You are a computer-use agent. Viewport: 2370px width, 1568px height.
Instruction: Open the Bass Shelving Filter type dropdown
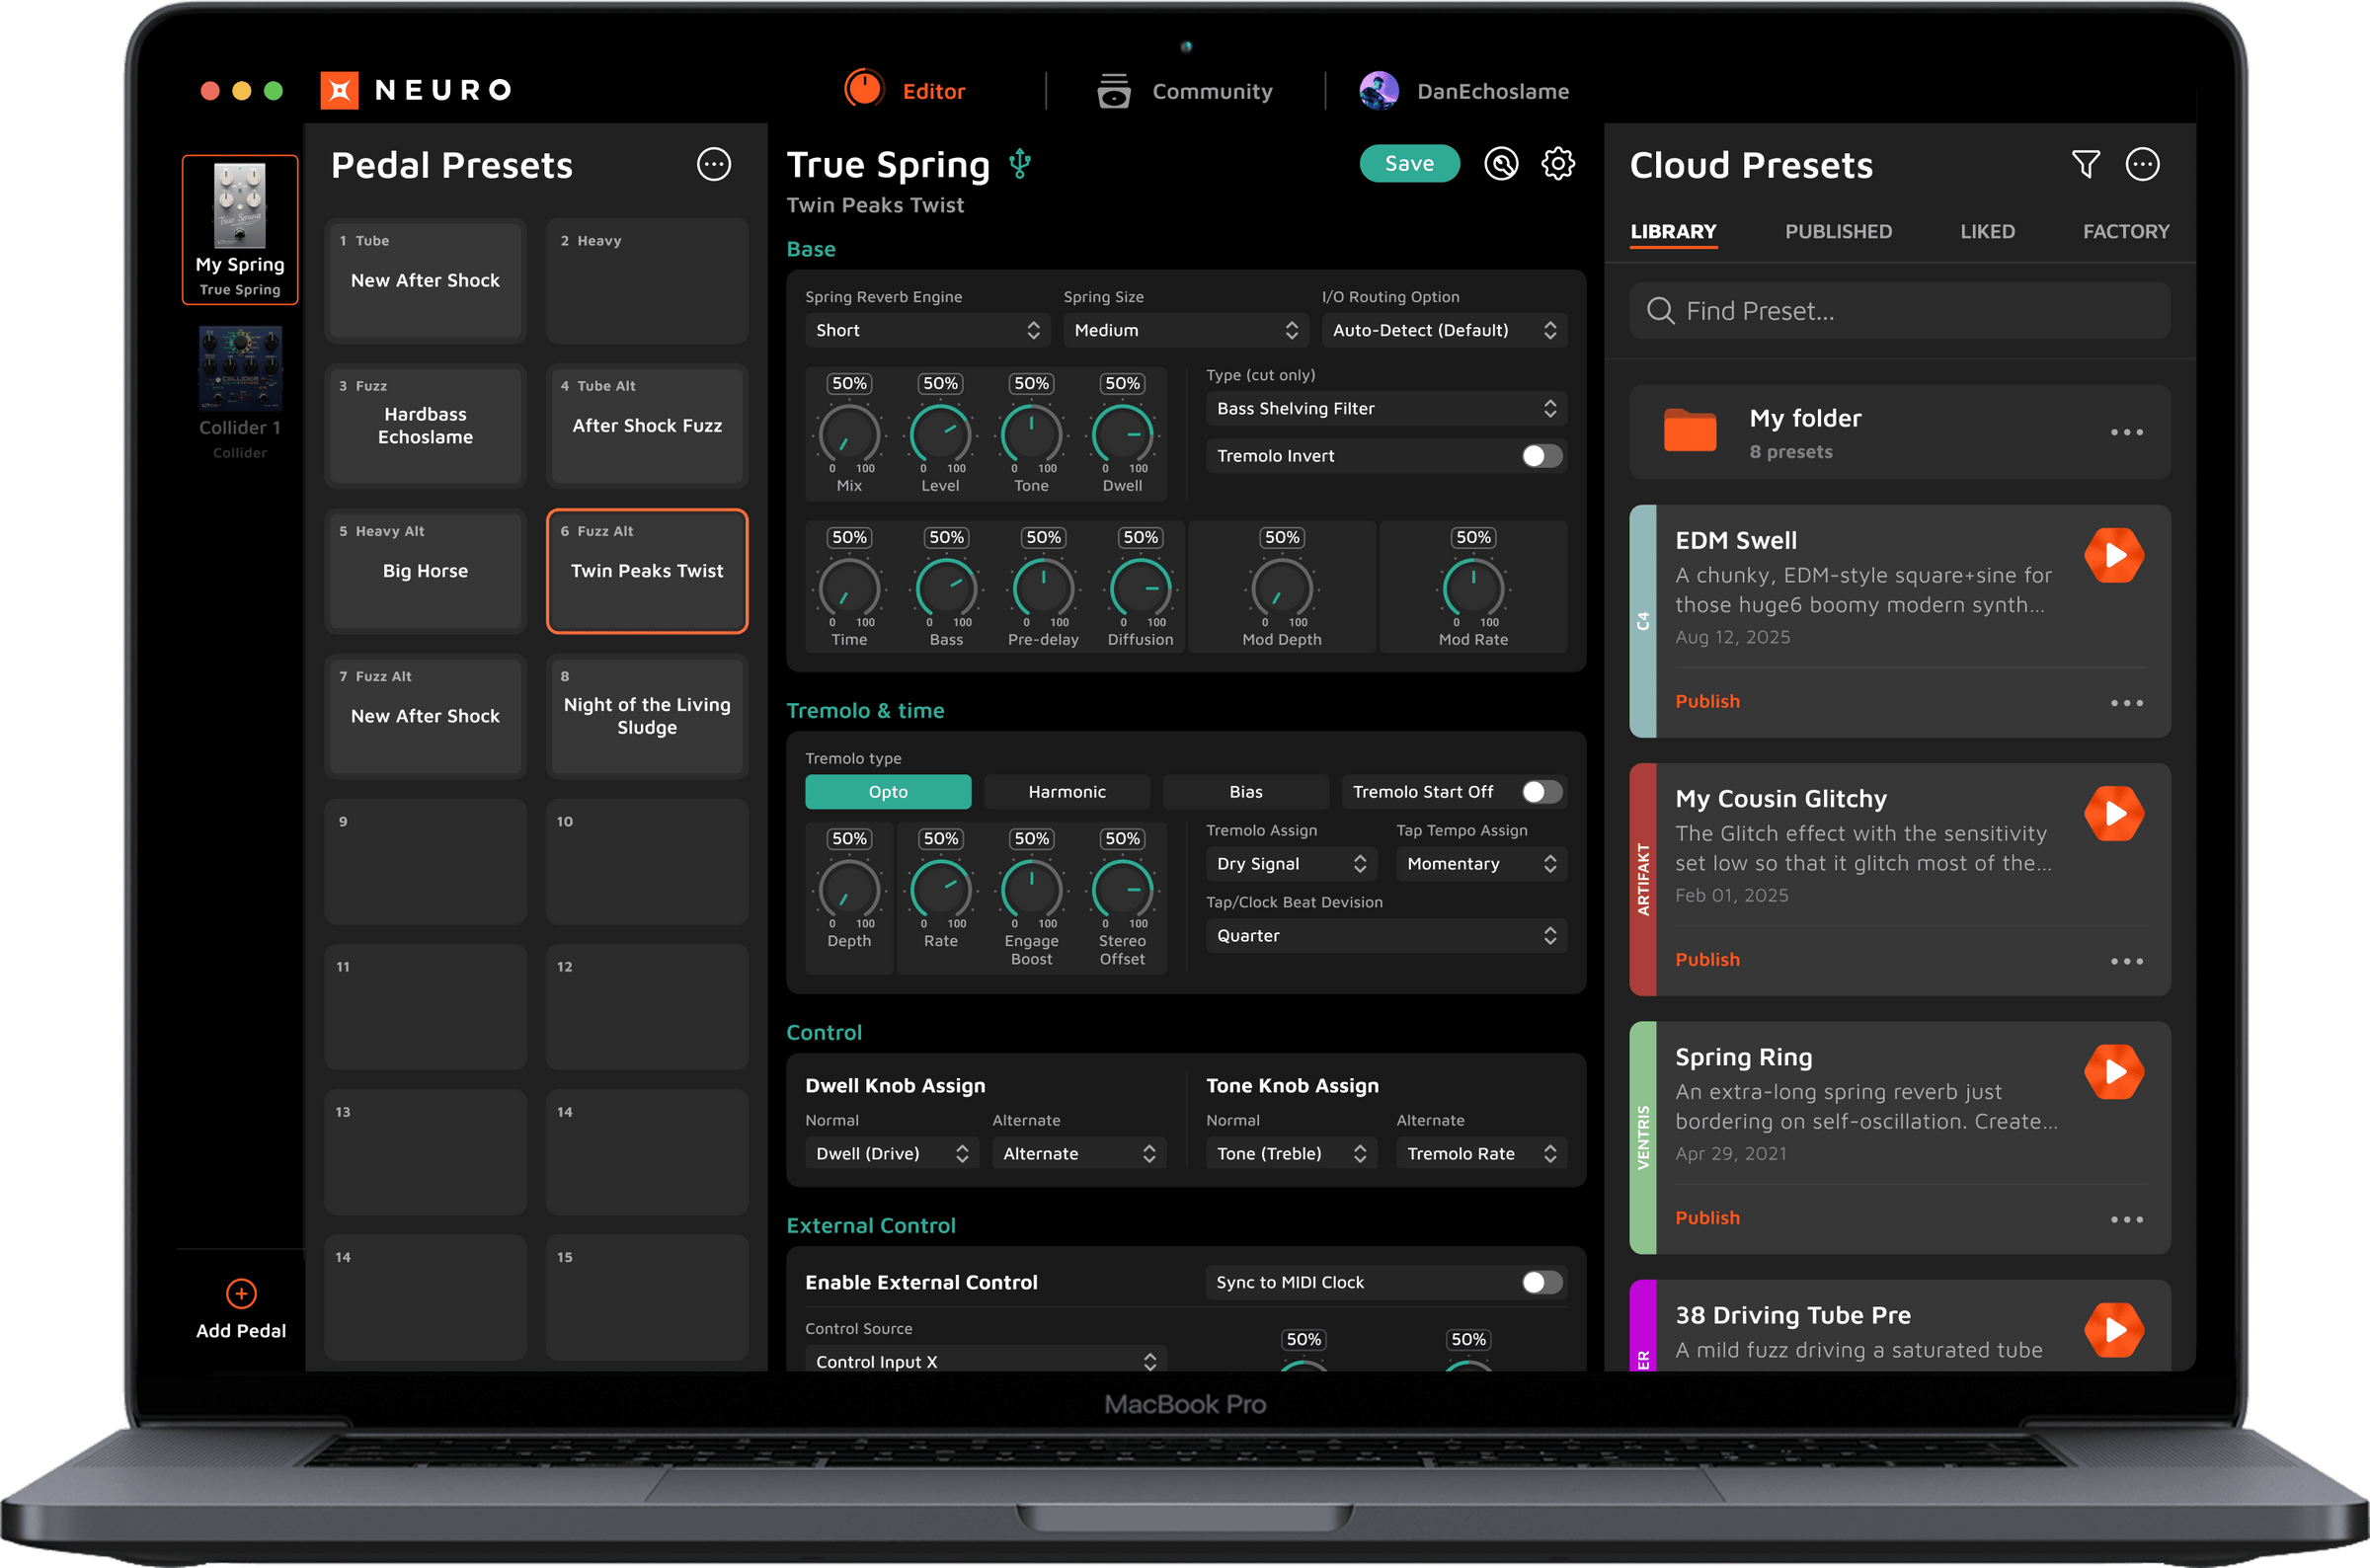1386,408
